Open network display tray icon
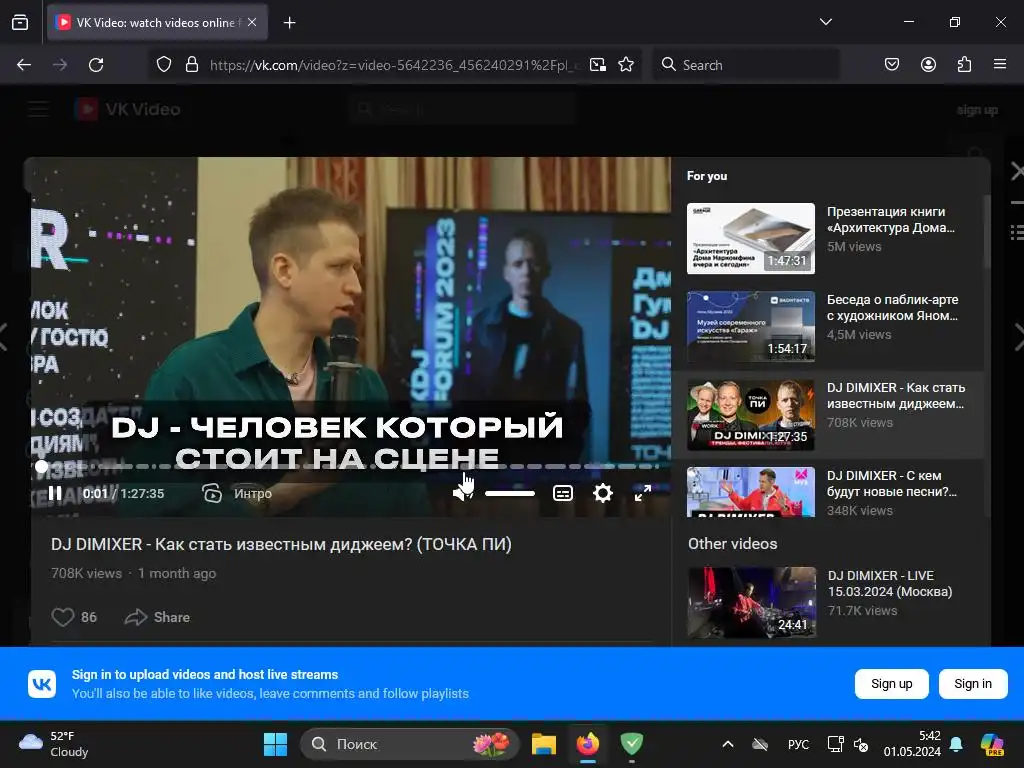 pos(835,744)
